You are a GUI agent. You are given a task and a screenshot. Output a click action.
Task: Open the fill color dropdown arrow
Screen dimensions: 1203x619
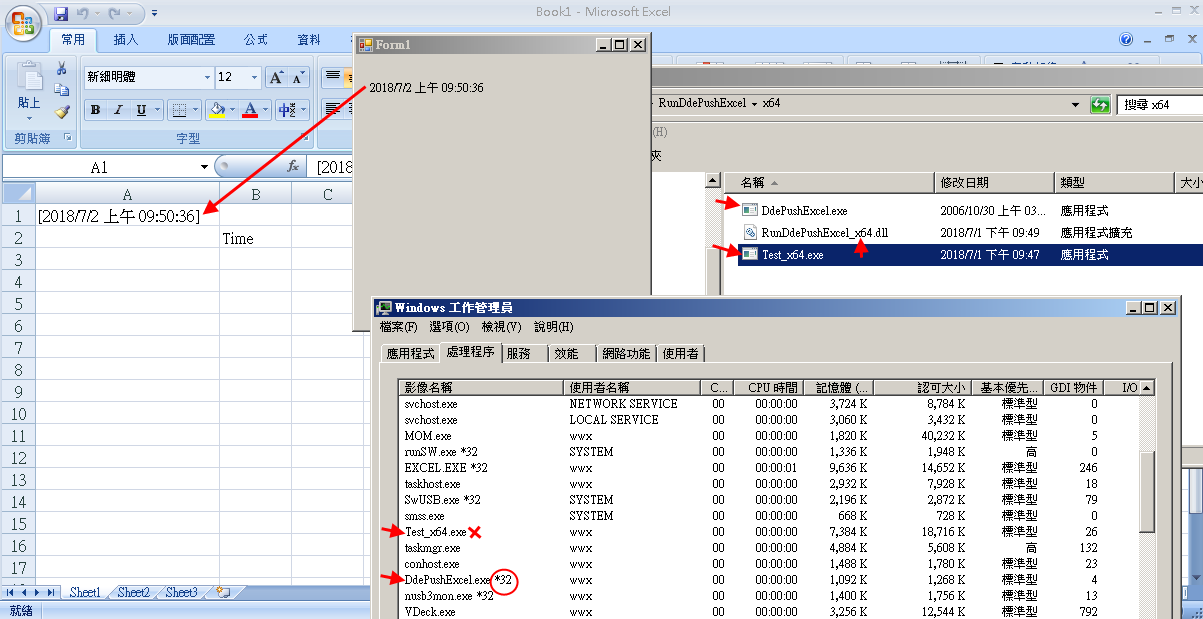pos(233,110)
